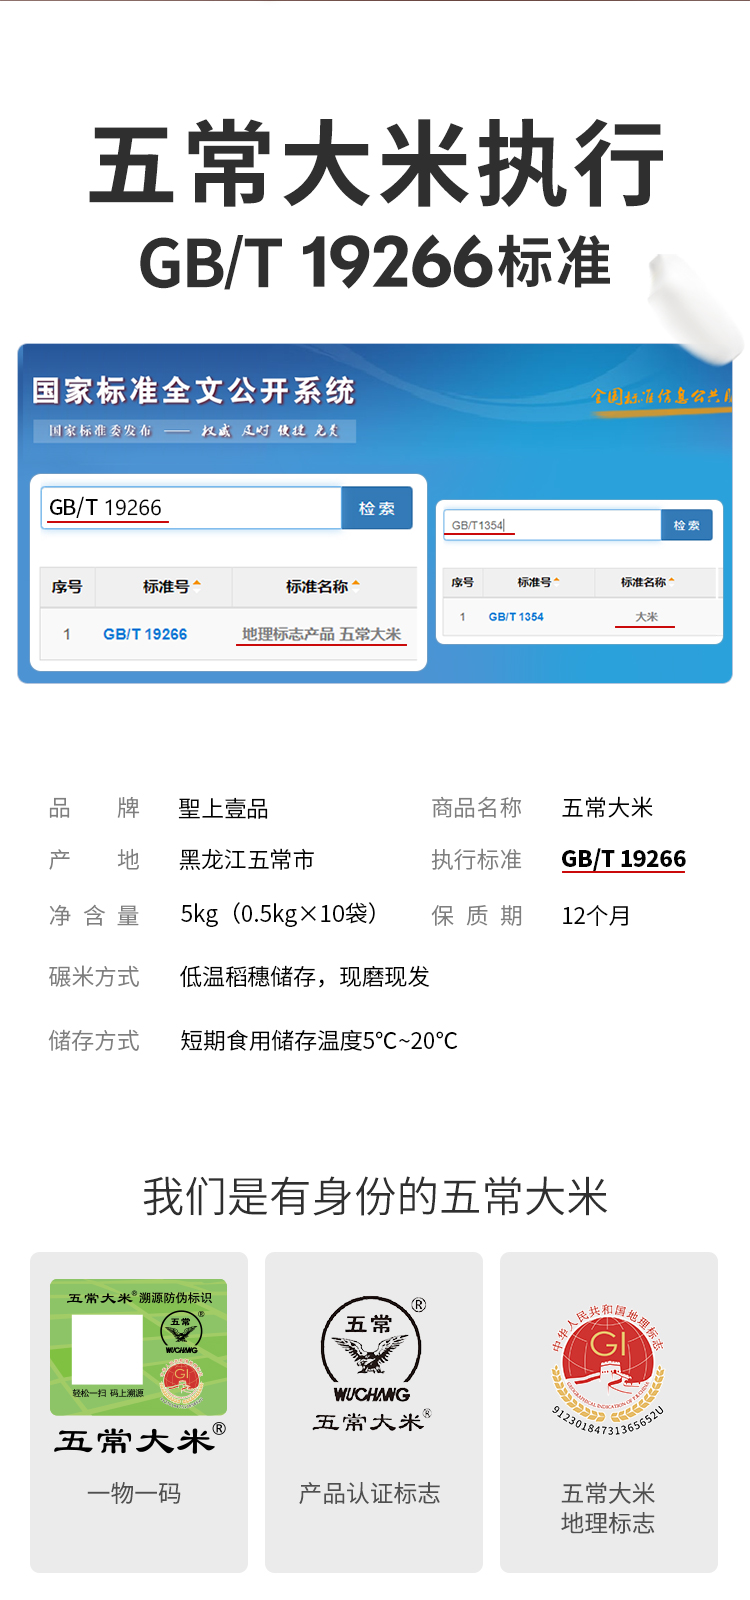750x1600 pixels.
Task: Click the white QR code square on label
Action: [x=107, y=1350]
